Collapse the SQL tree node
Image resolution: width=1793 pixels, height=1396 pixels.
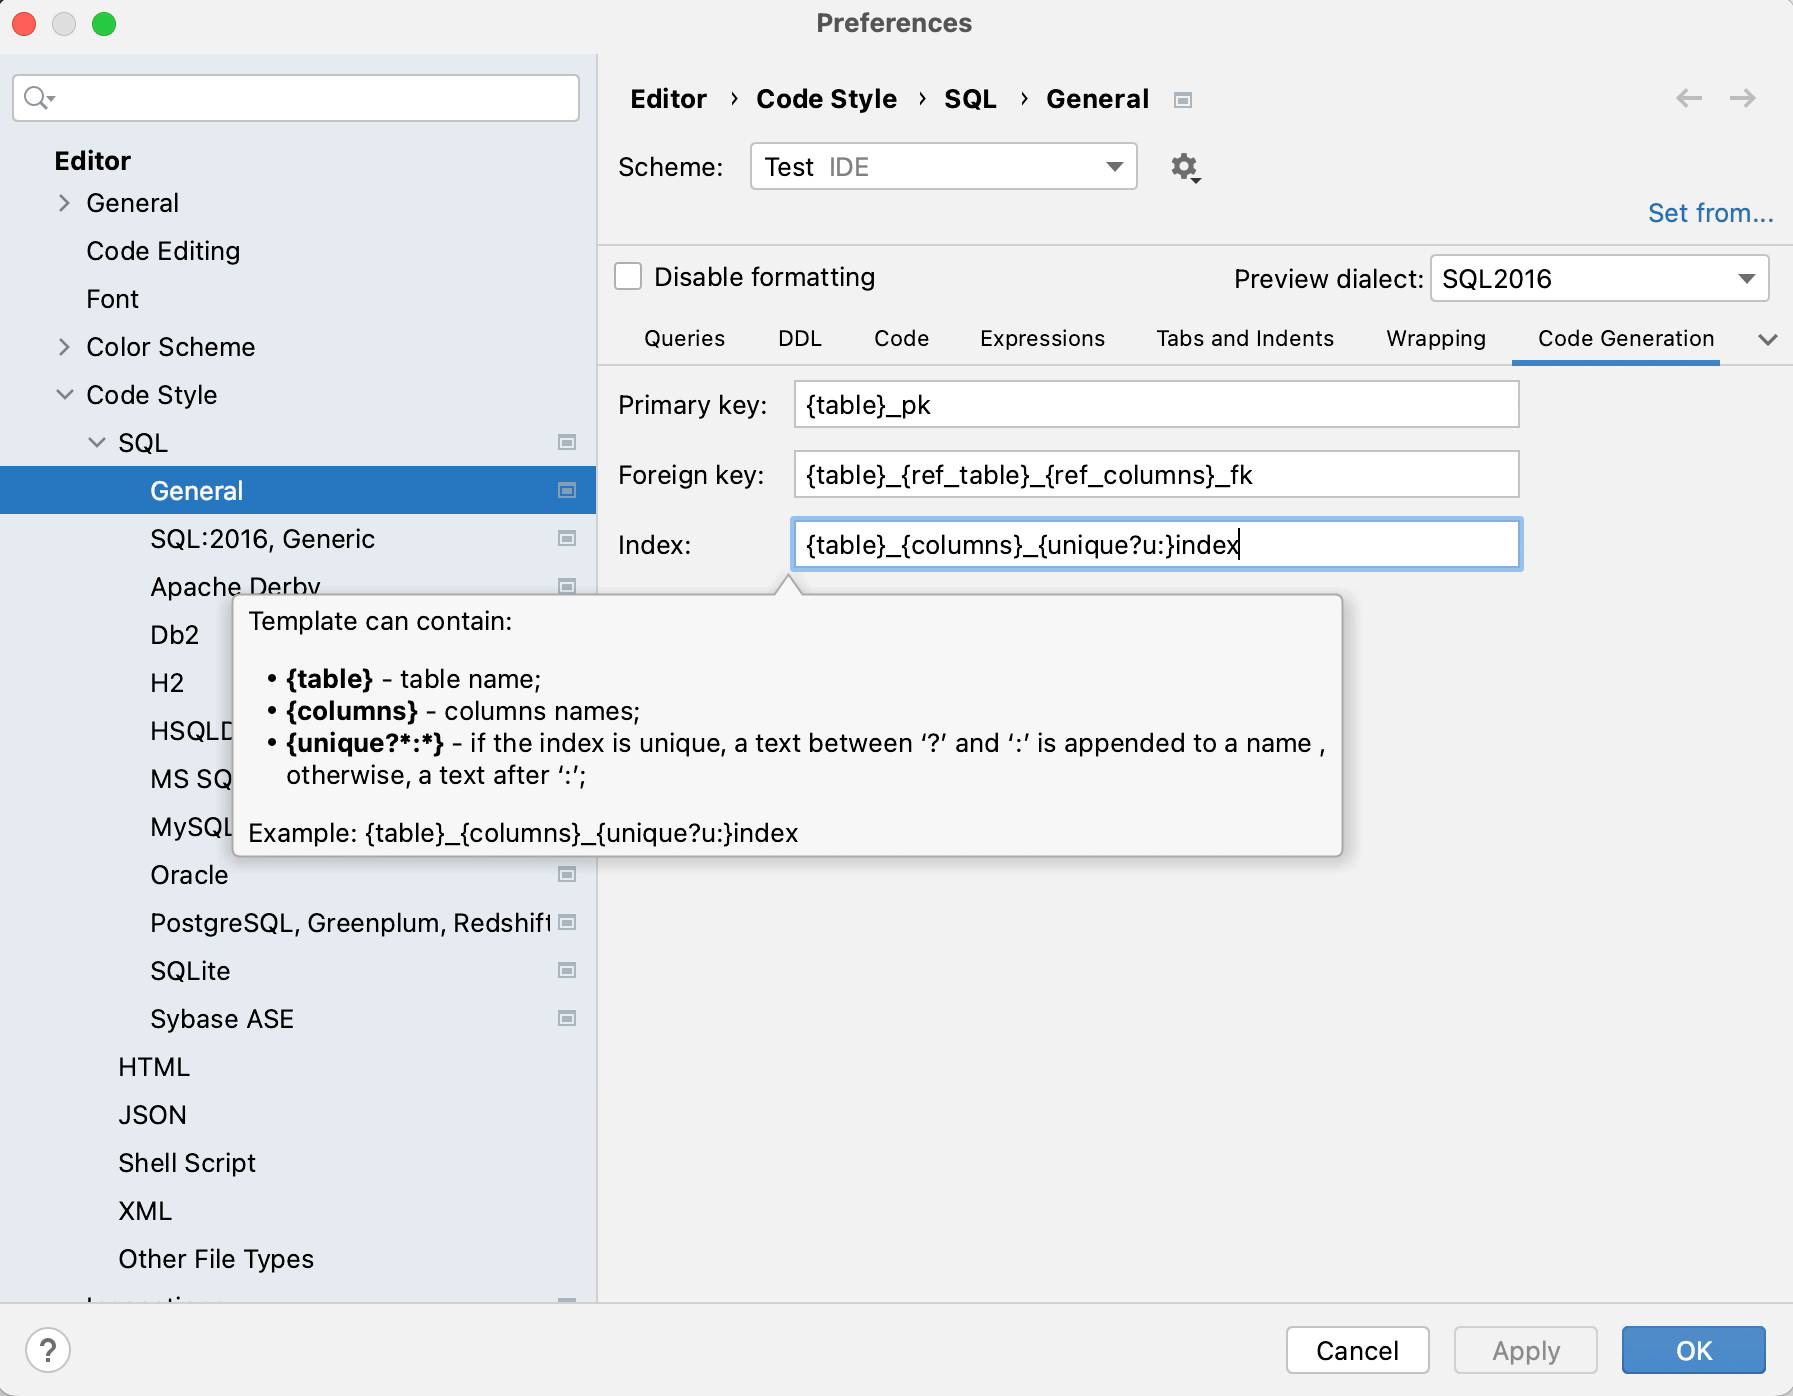pos(97,441)
